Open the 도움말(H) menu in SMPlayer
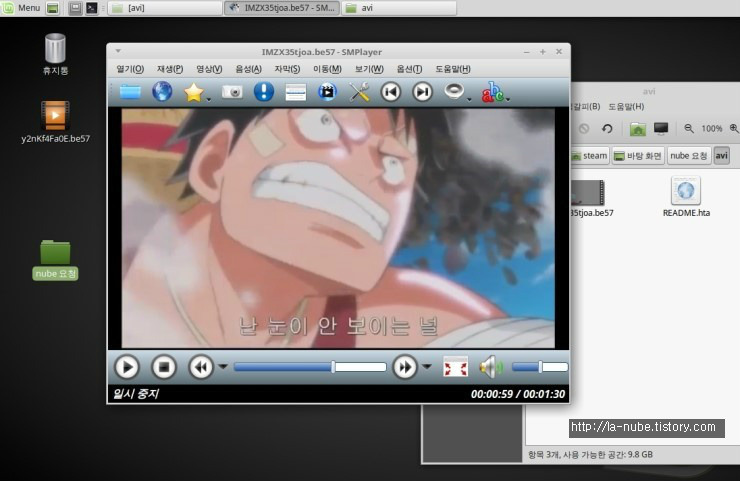740x481 pixels. (x=453, y=69)
